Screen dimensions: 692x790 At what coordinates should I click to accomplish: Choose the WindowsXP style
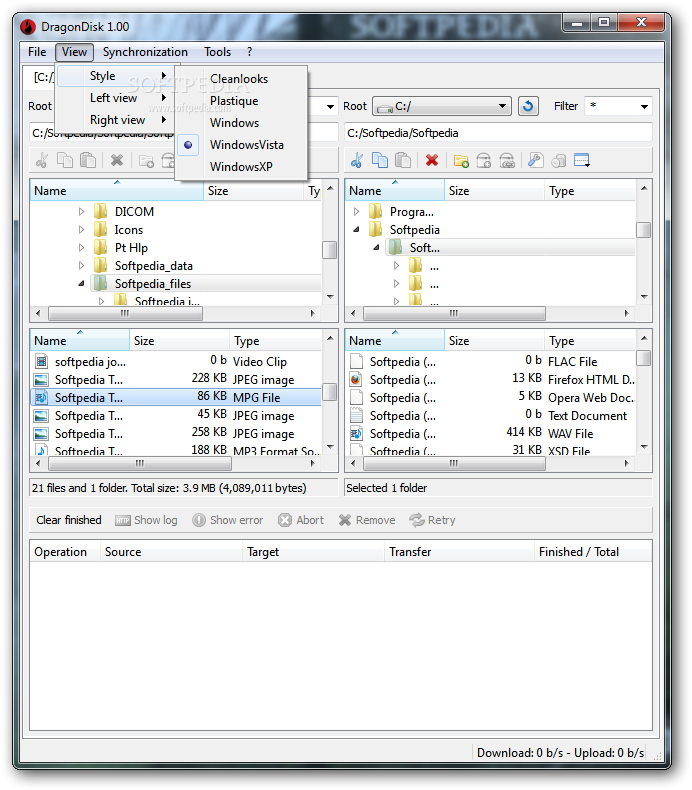coord(241,167)
